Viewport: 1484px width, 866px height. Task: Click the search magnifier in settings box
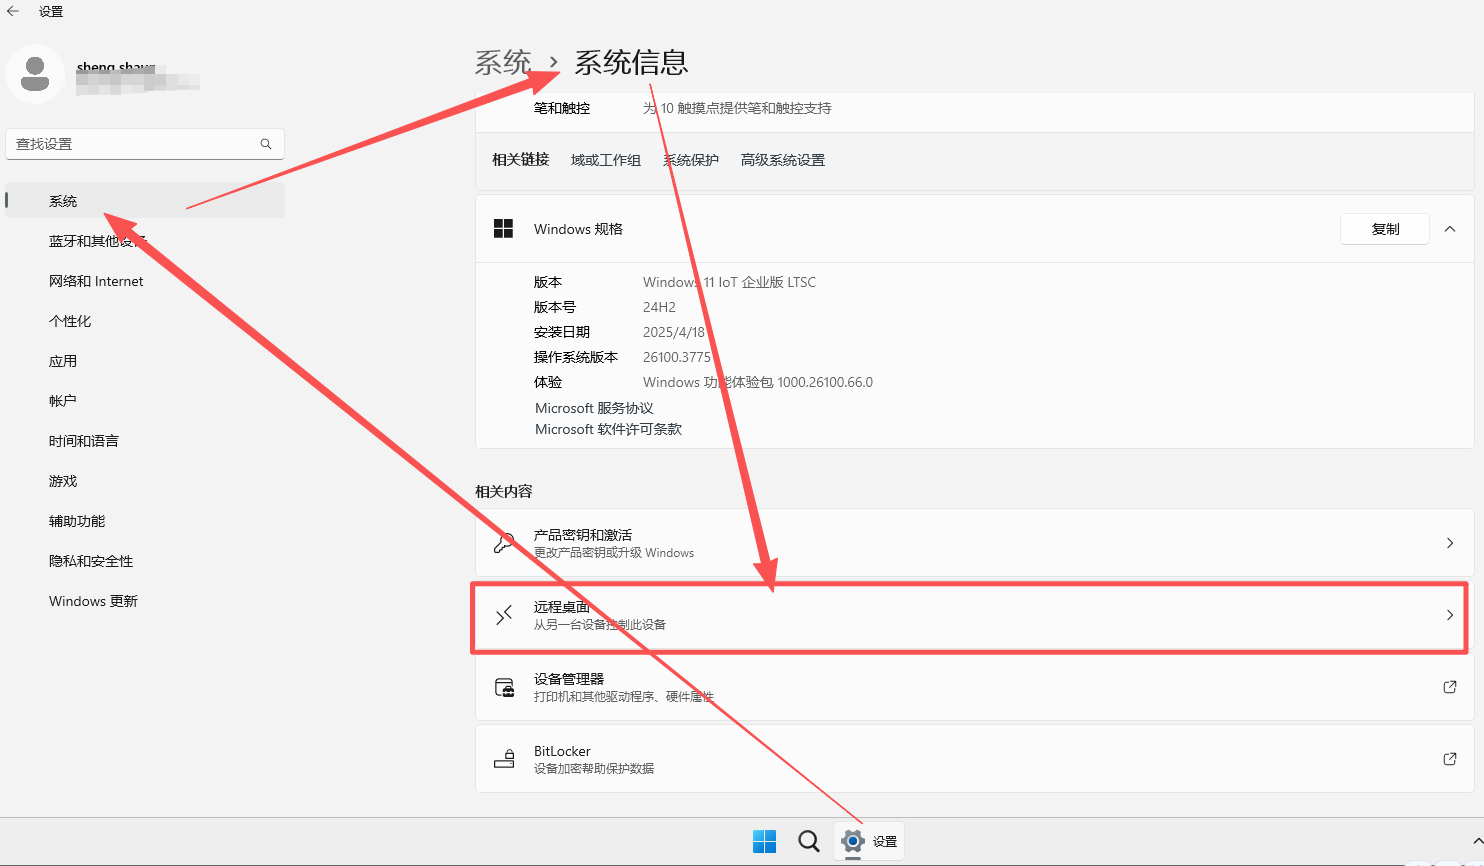pos(266,144)
